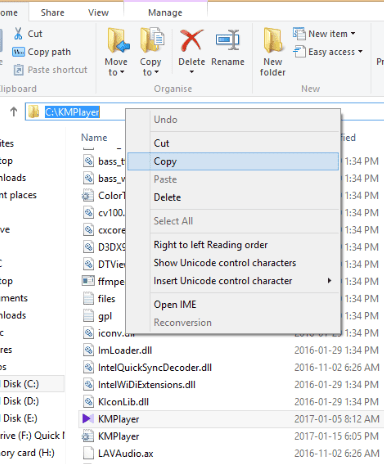384x464 pixels.
Task: Click Reconversion in the context menu
Action: point(233,323)
